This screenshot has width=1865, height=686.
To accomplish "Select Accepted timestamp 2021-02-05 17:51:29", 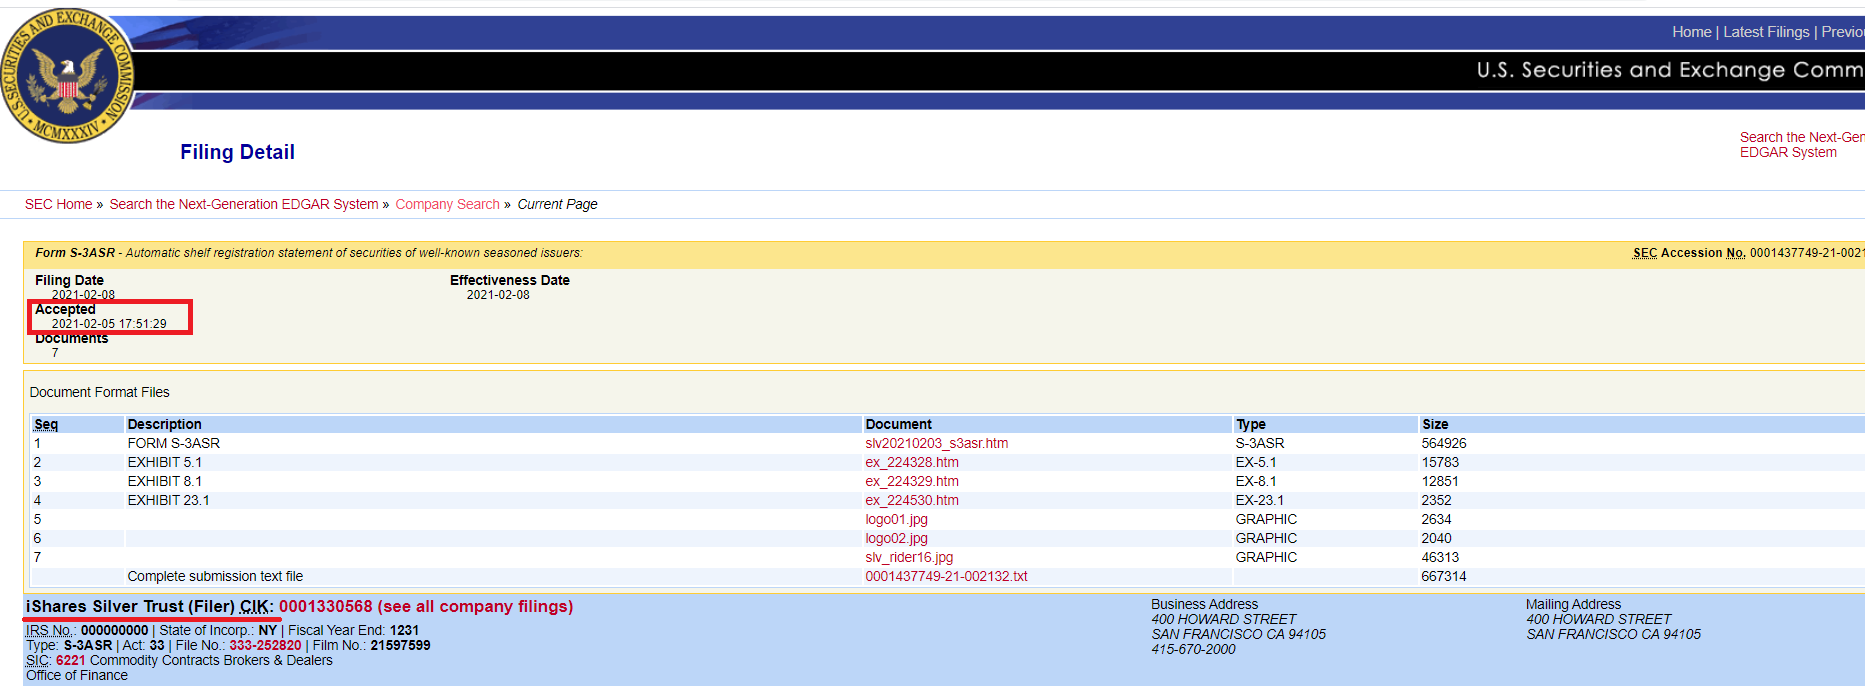I will 109,324.
